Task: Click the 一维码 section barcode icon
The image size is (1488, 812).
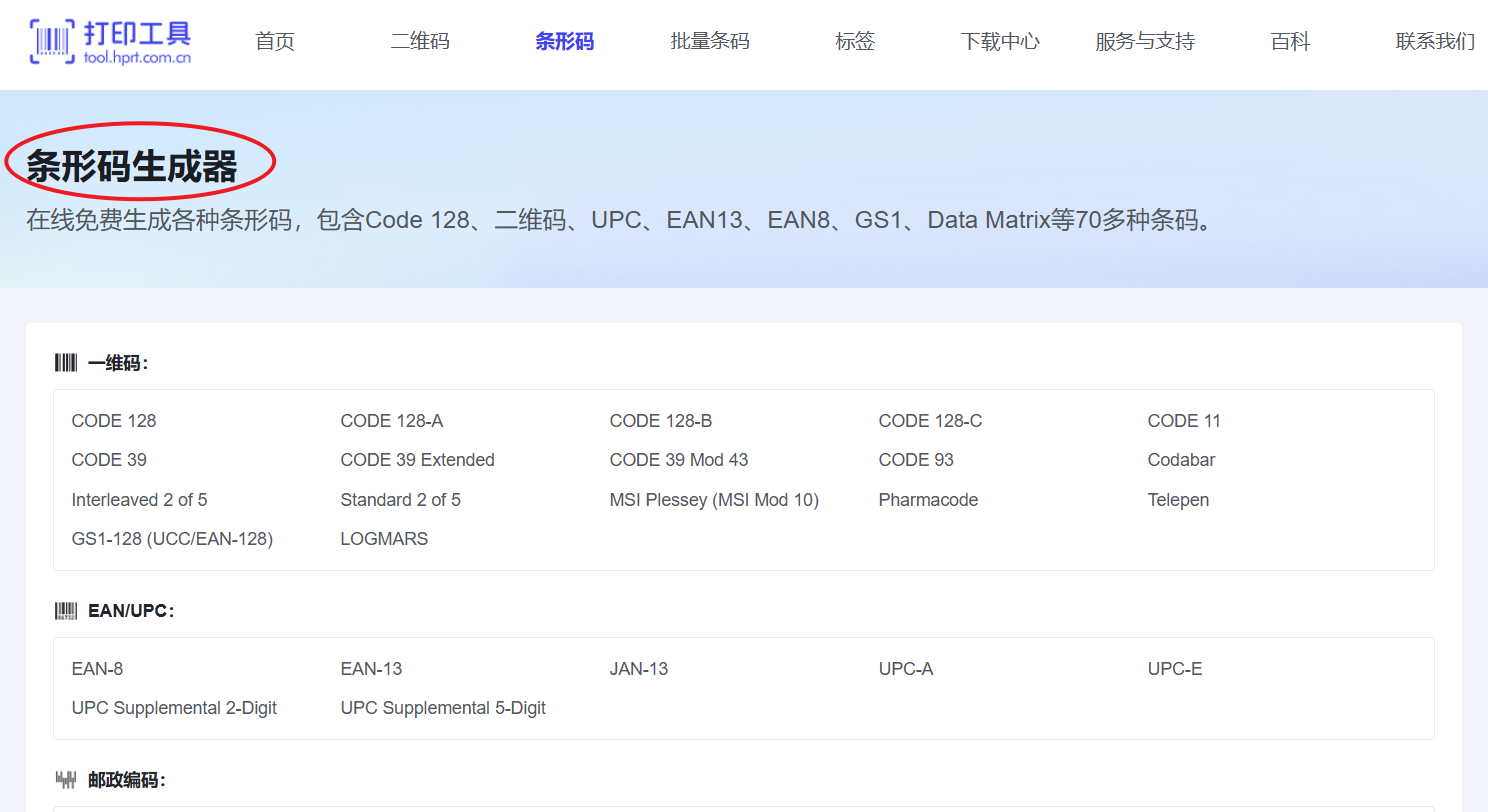Action: pos(66,363)
